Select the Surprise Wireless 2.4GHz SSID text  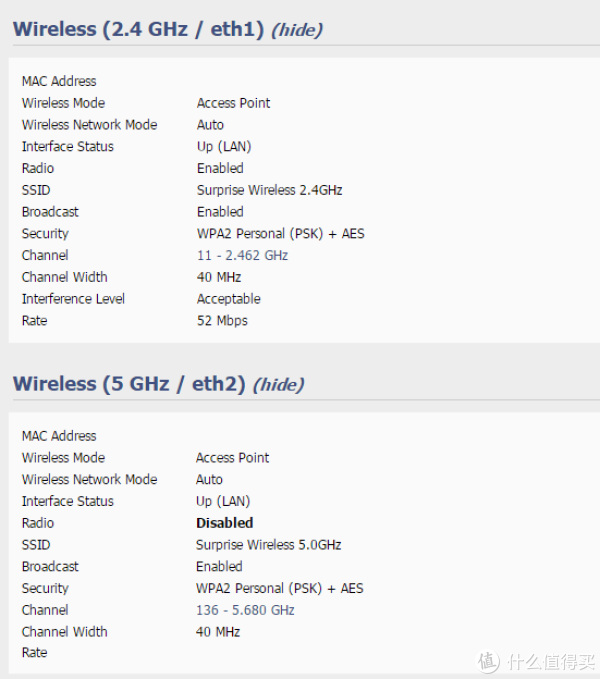[x=269, y=190]
